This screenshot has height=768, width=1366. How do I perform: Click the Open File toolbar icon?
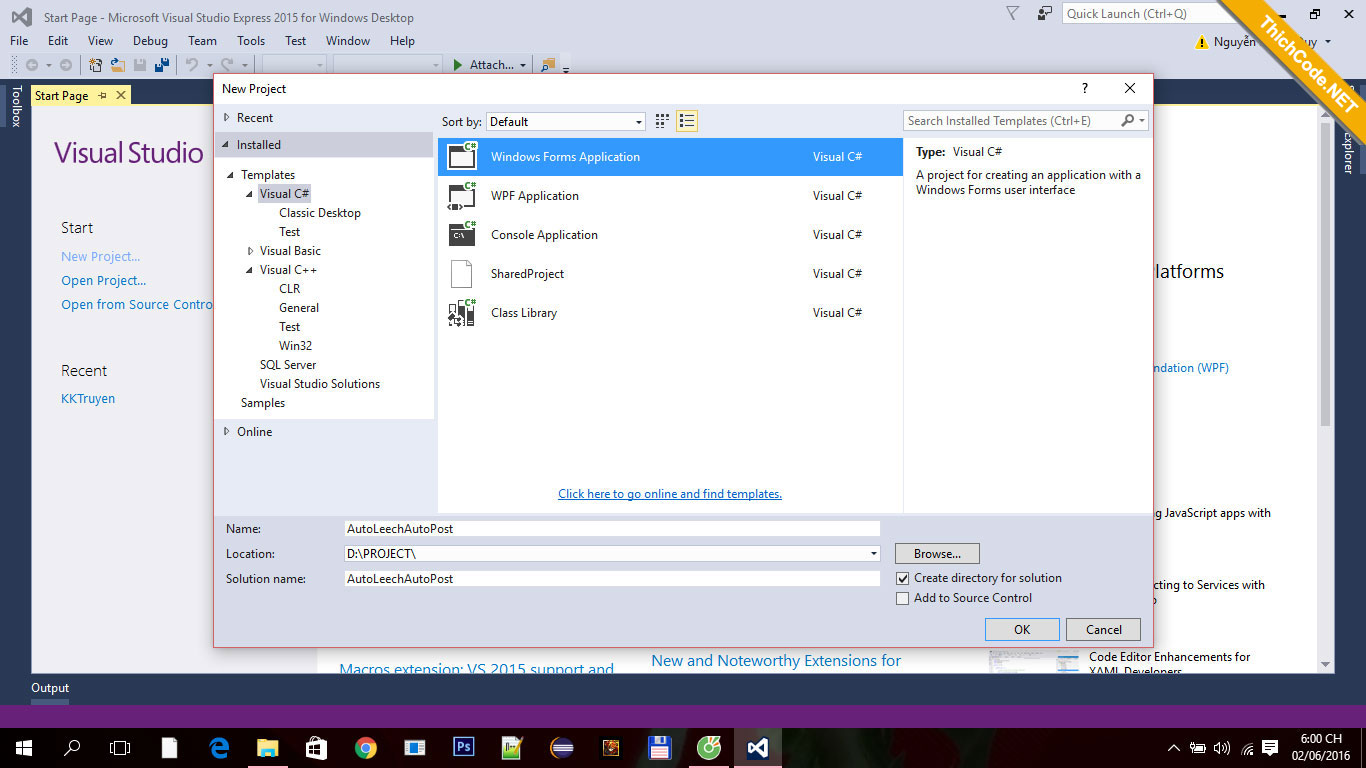coord(117,65)
